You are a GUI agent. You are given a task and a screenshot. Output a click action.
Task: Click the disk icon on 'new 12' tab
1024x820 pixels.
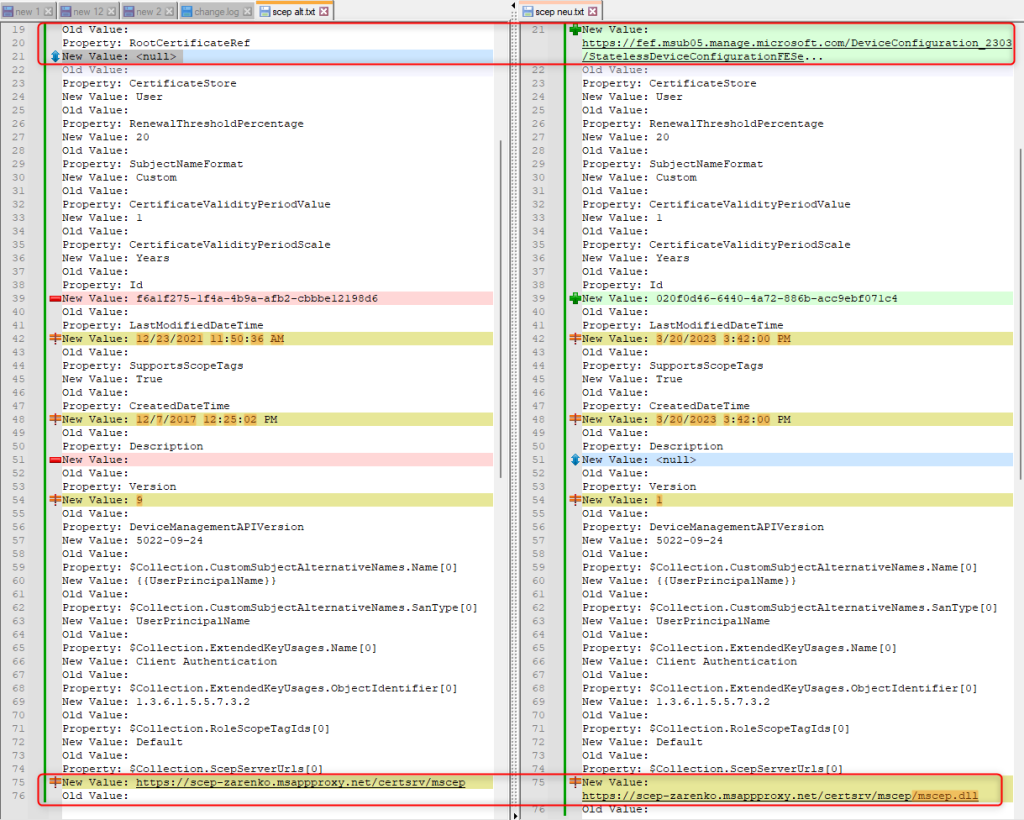pyautogui.click(x=66, y=12)
